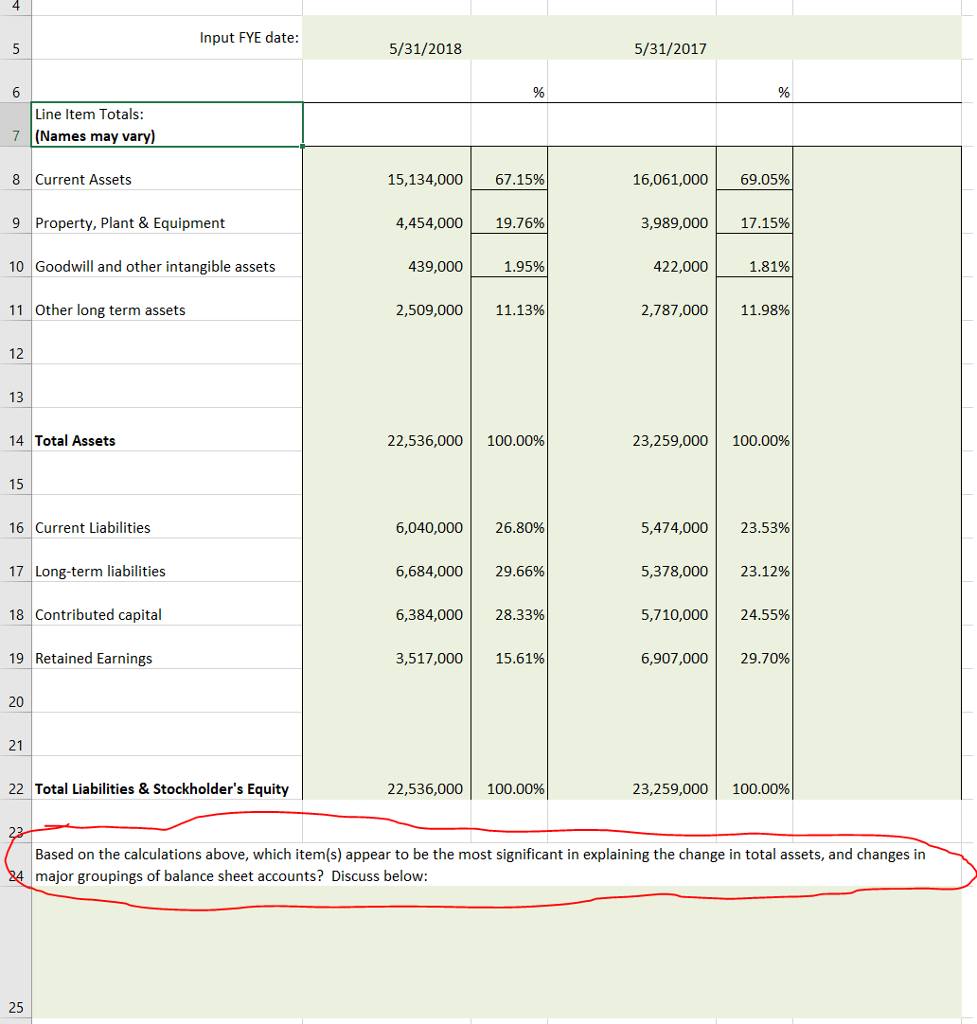Select the 1.95% percentage cell
977x1024 pixels.
point(509,256)
